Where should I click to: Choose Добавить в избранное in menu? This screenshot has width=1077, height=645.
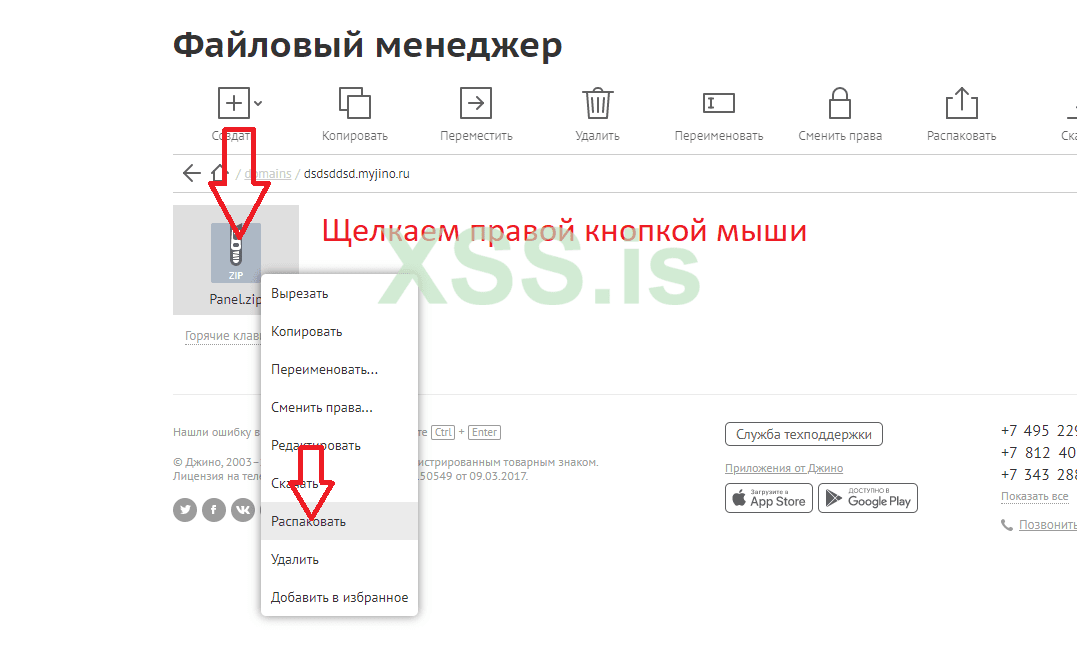coord(339,597)
